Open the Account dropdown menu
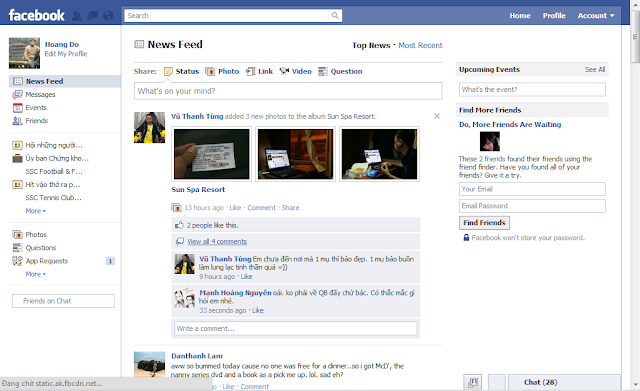The width and height of the screenshot is (640, 391). [x=596, y=16]
